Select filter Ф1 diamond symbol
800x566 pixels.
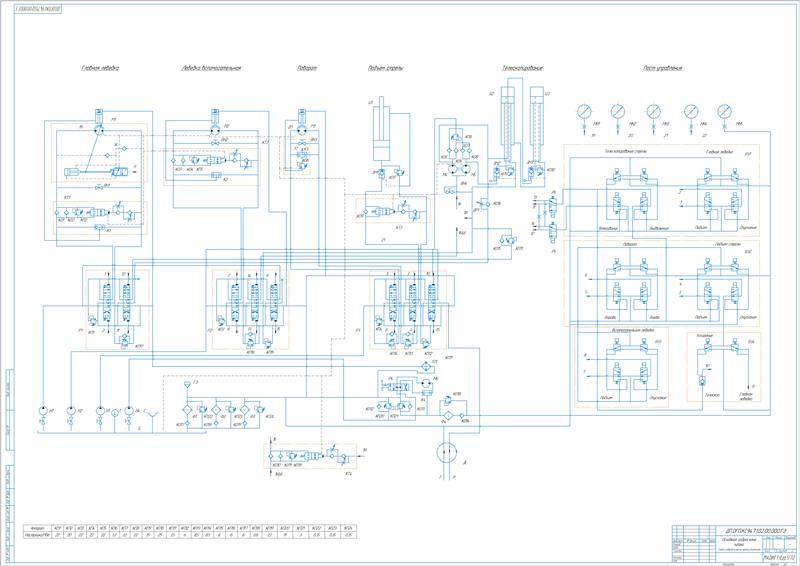[187, 410]
